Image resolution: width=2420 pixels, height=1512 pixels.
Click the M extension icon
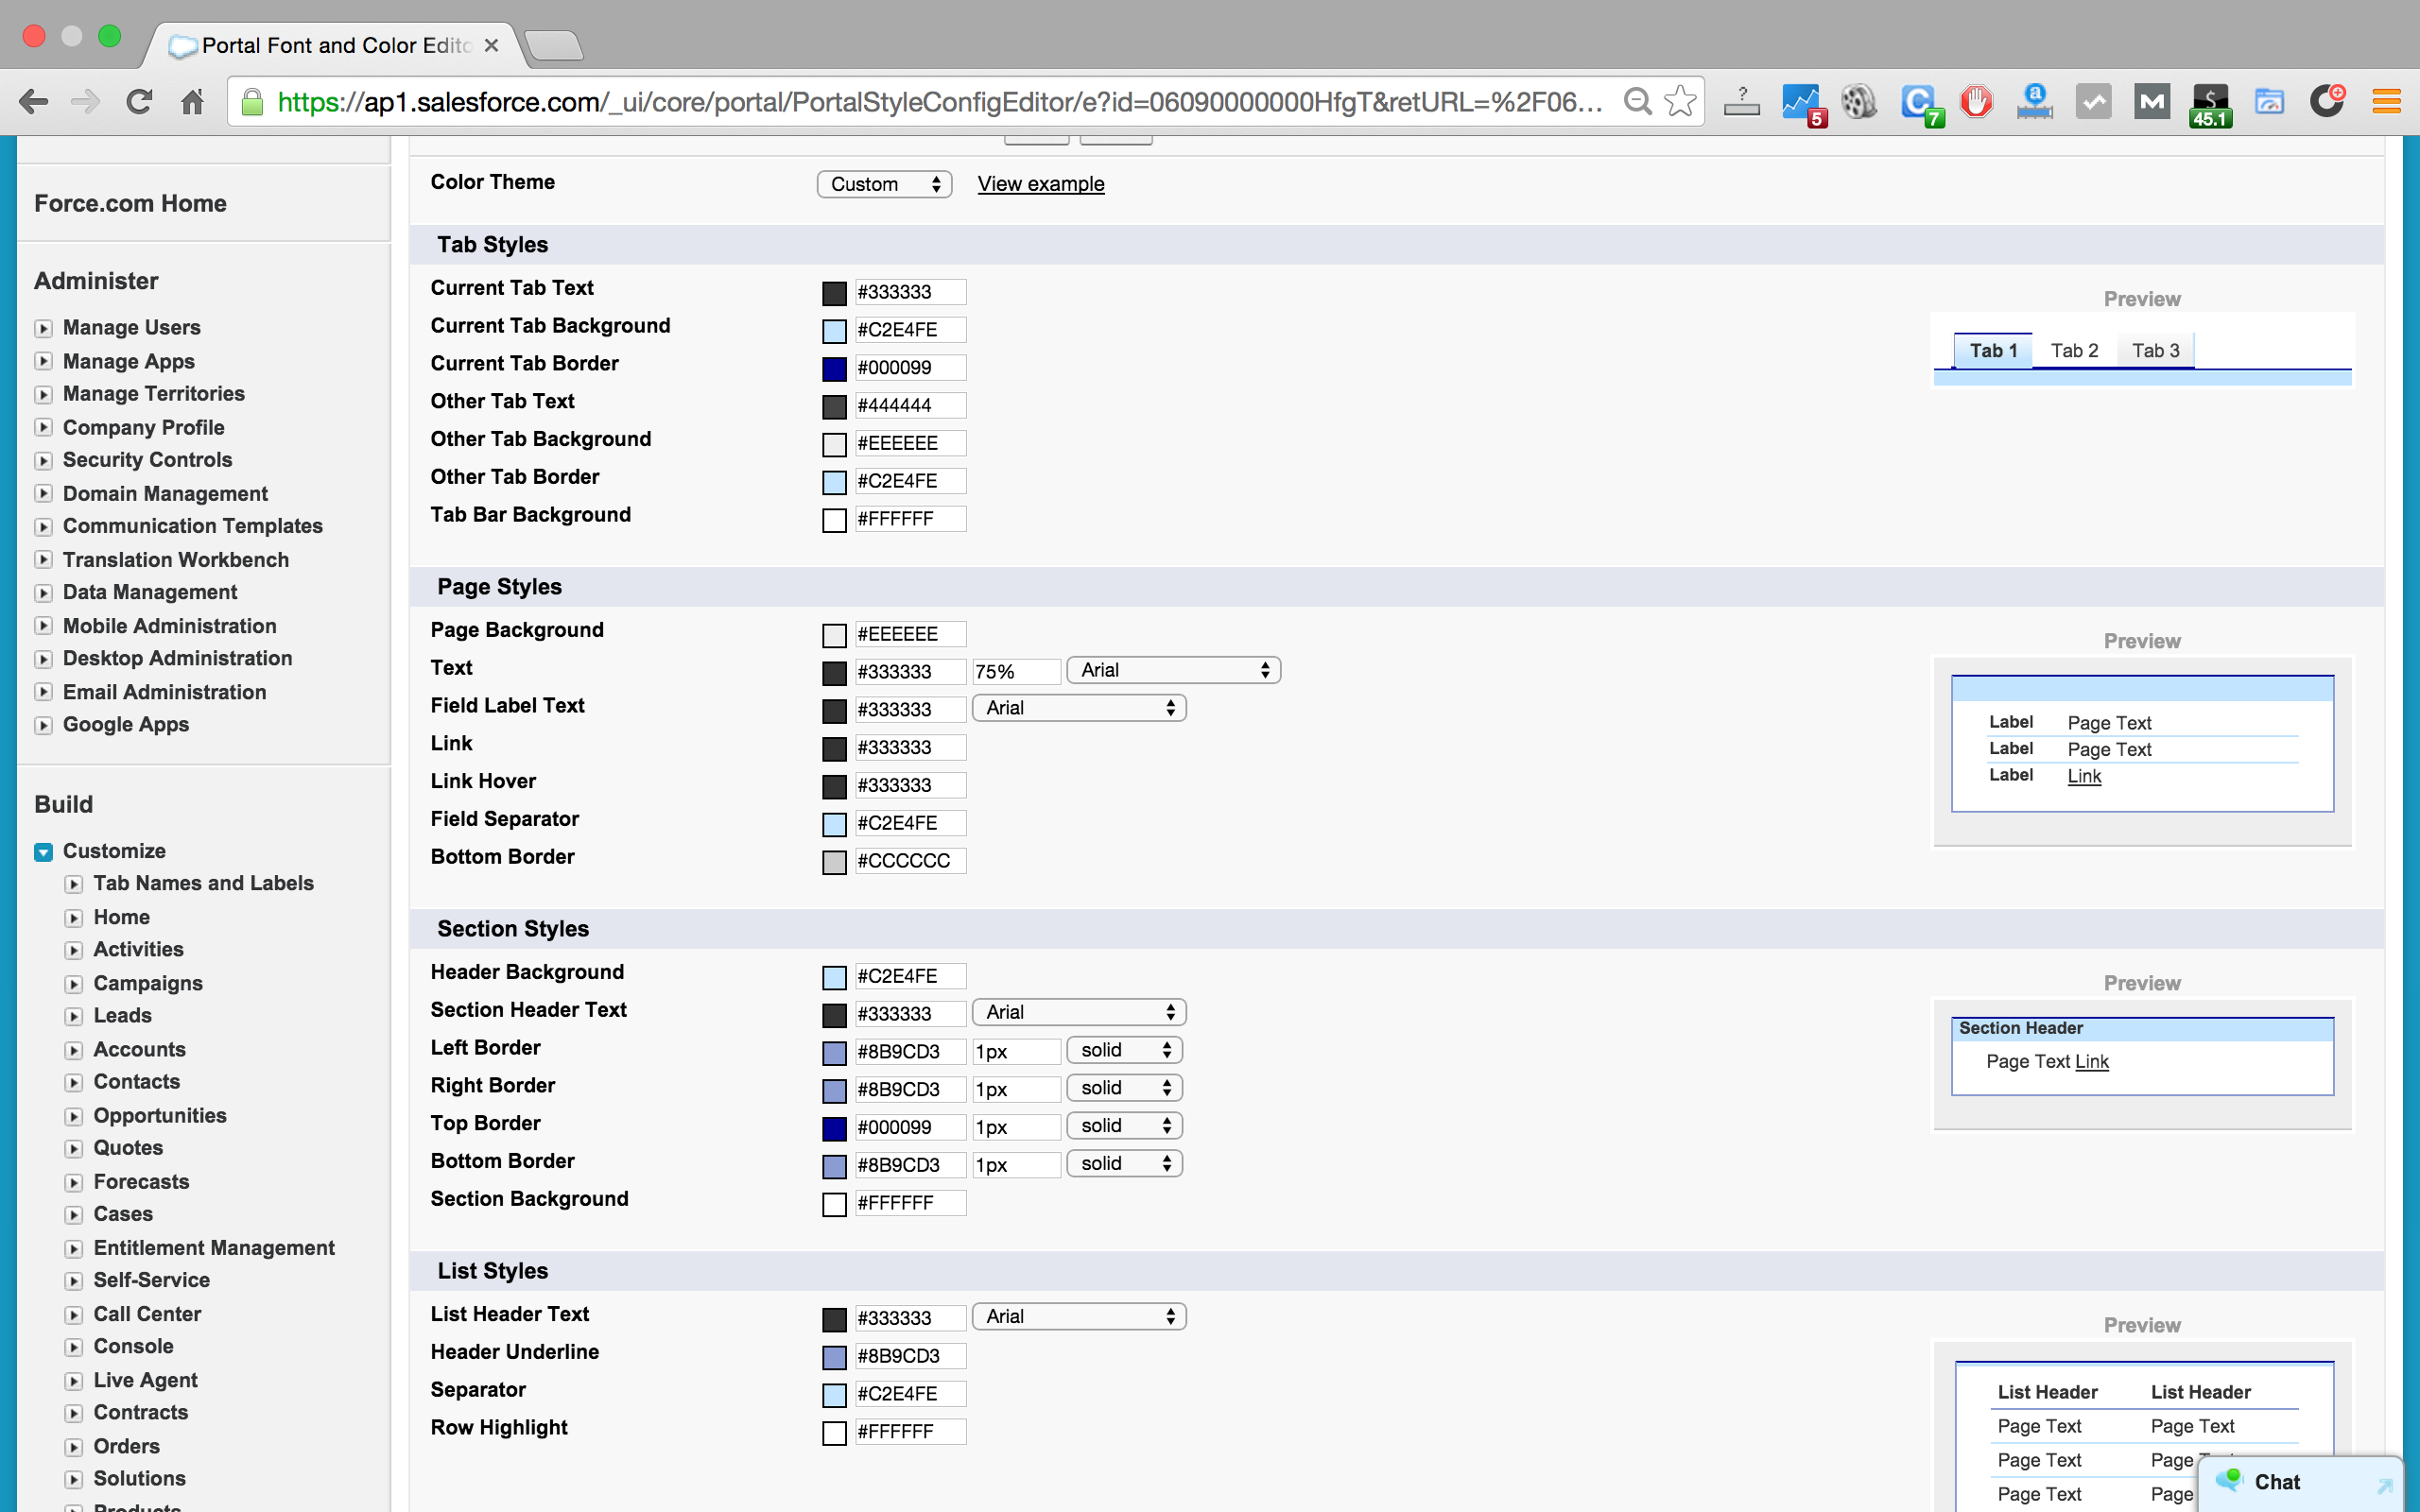point(2152,101)
